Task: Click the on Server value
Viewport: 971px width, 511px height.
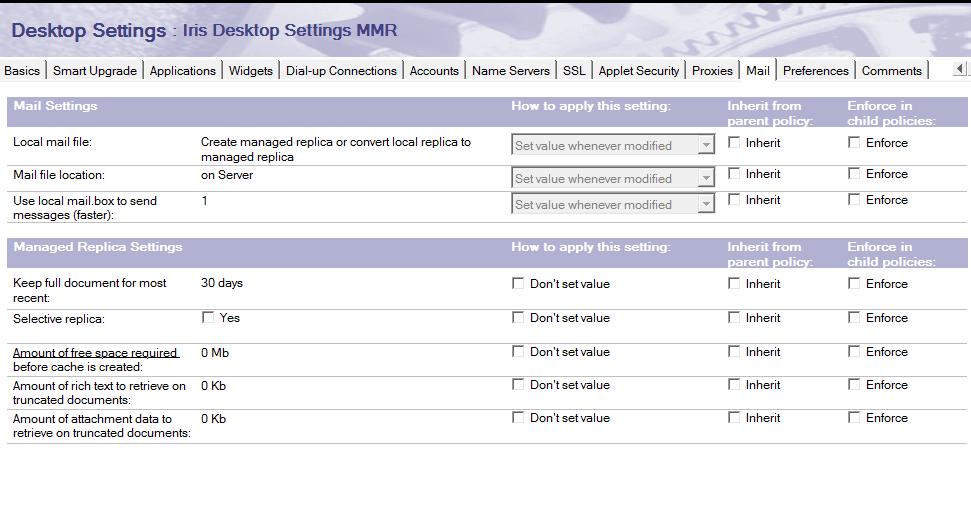Action: coord(227,175)
